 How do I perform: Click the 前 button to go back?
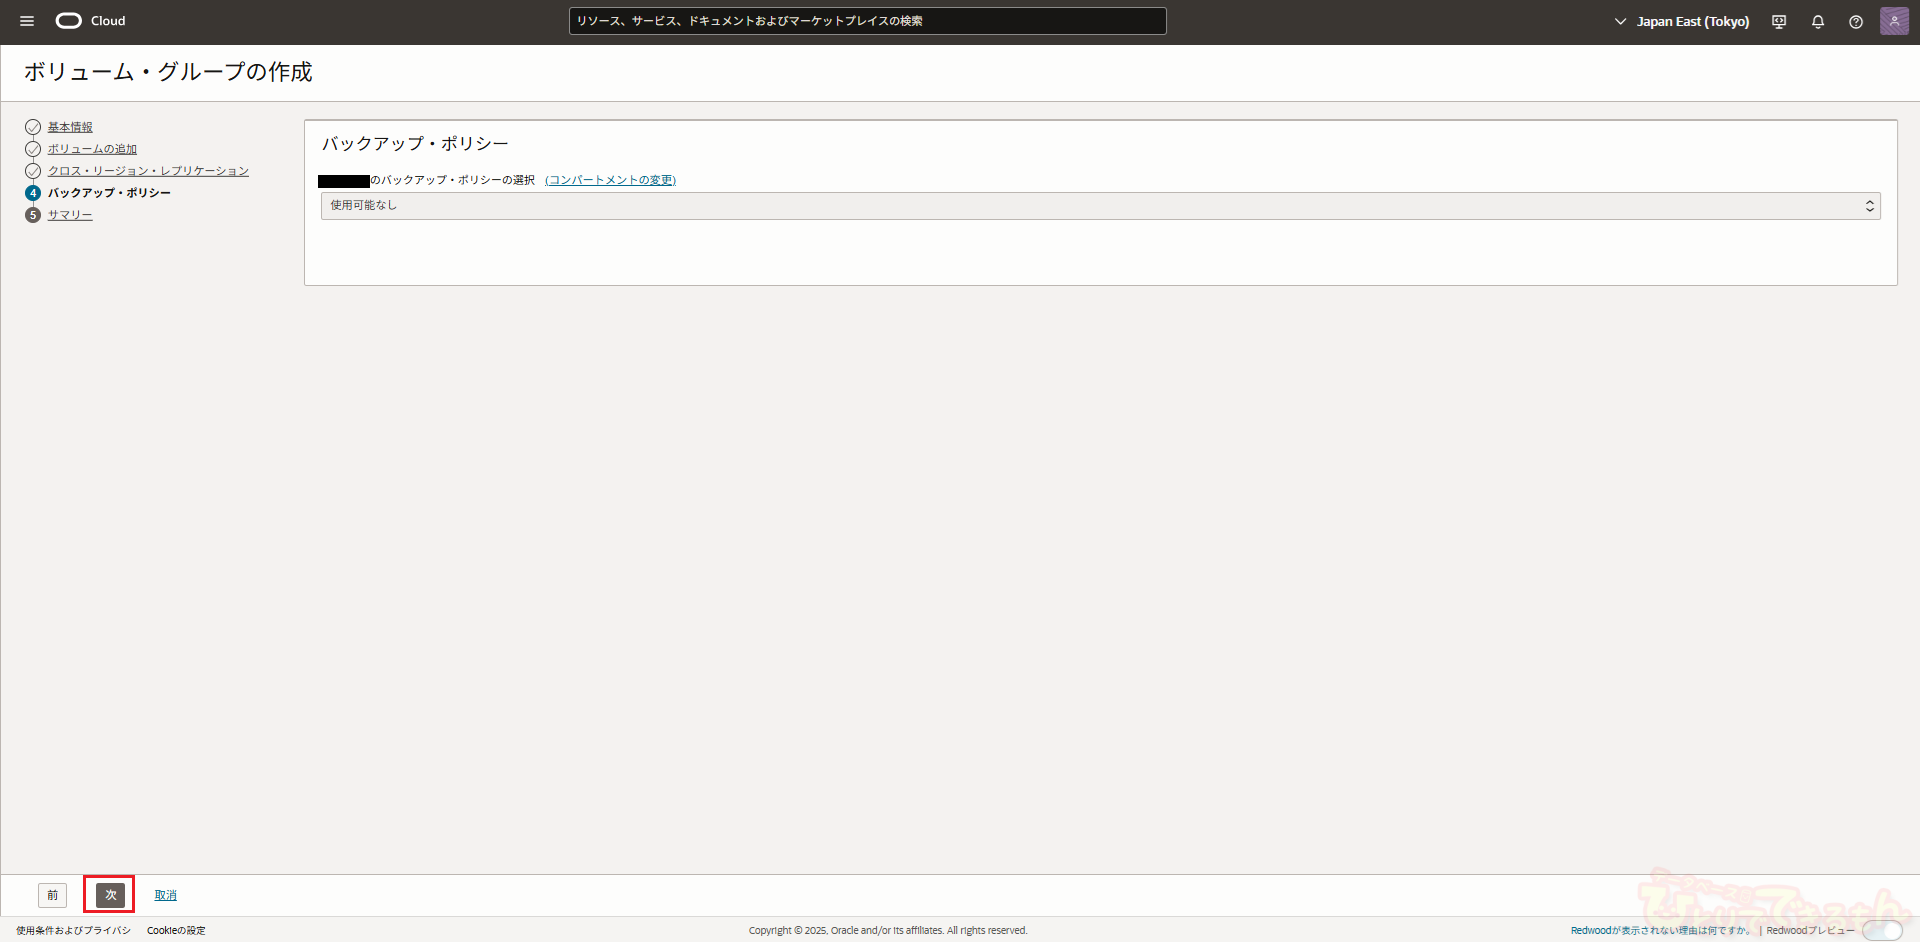[53, 895]
